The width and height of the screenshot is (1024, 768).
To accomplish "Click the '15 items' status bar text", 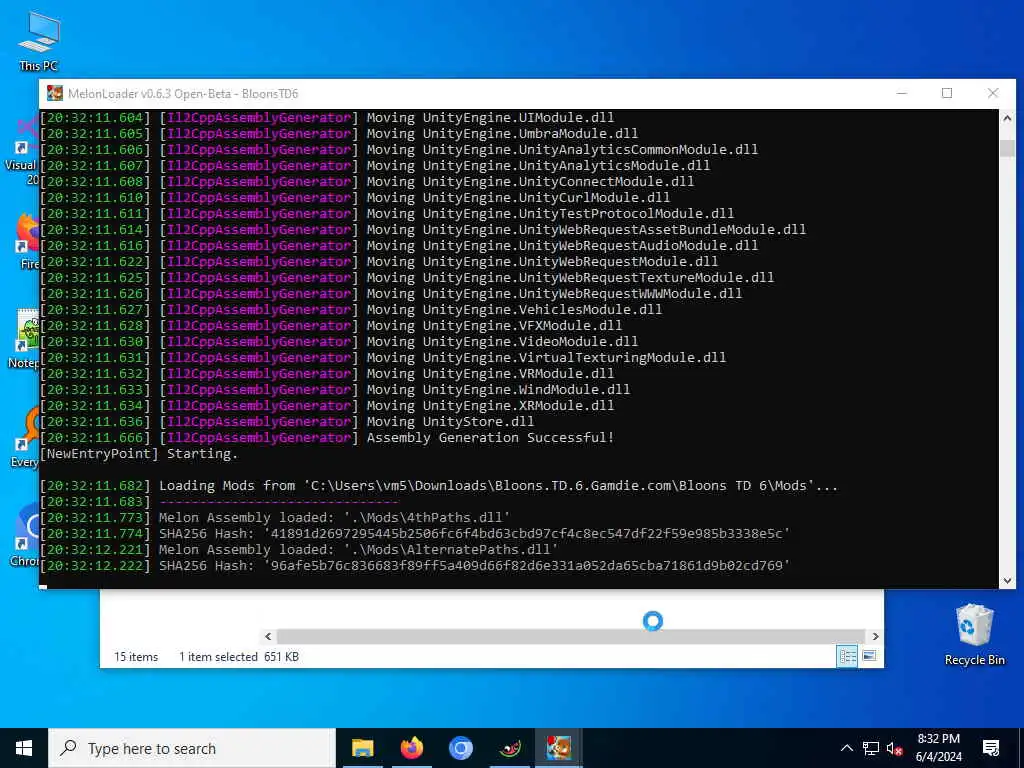I will point(136,657).
